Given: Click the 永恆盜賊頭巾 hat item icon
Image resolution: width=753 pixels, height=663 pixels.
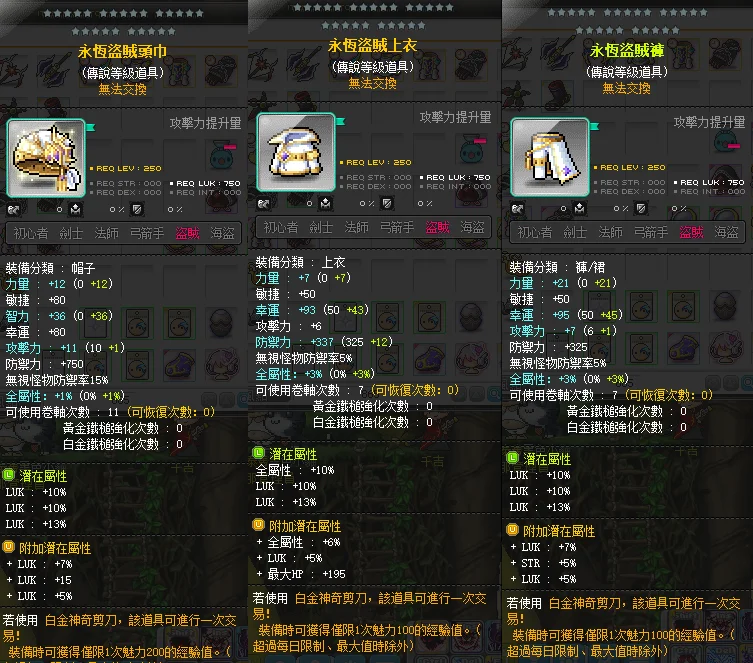Looking at the screenshot, I should point(46,158).
